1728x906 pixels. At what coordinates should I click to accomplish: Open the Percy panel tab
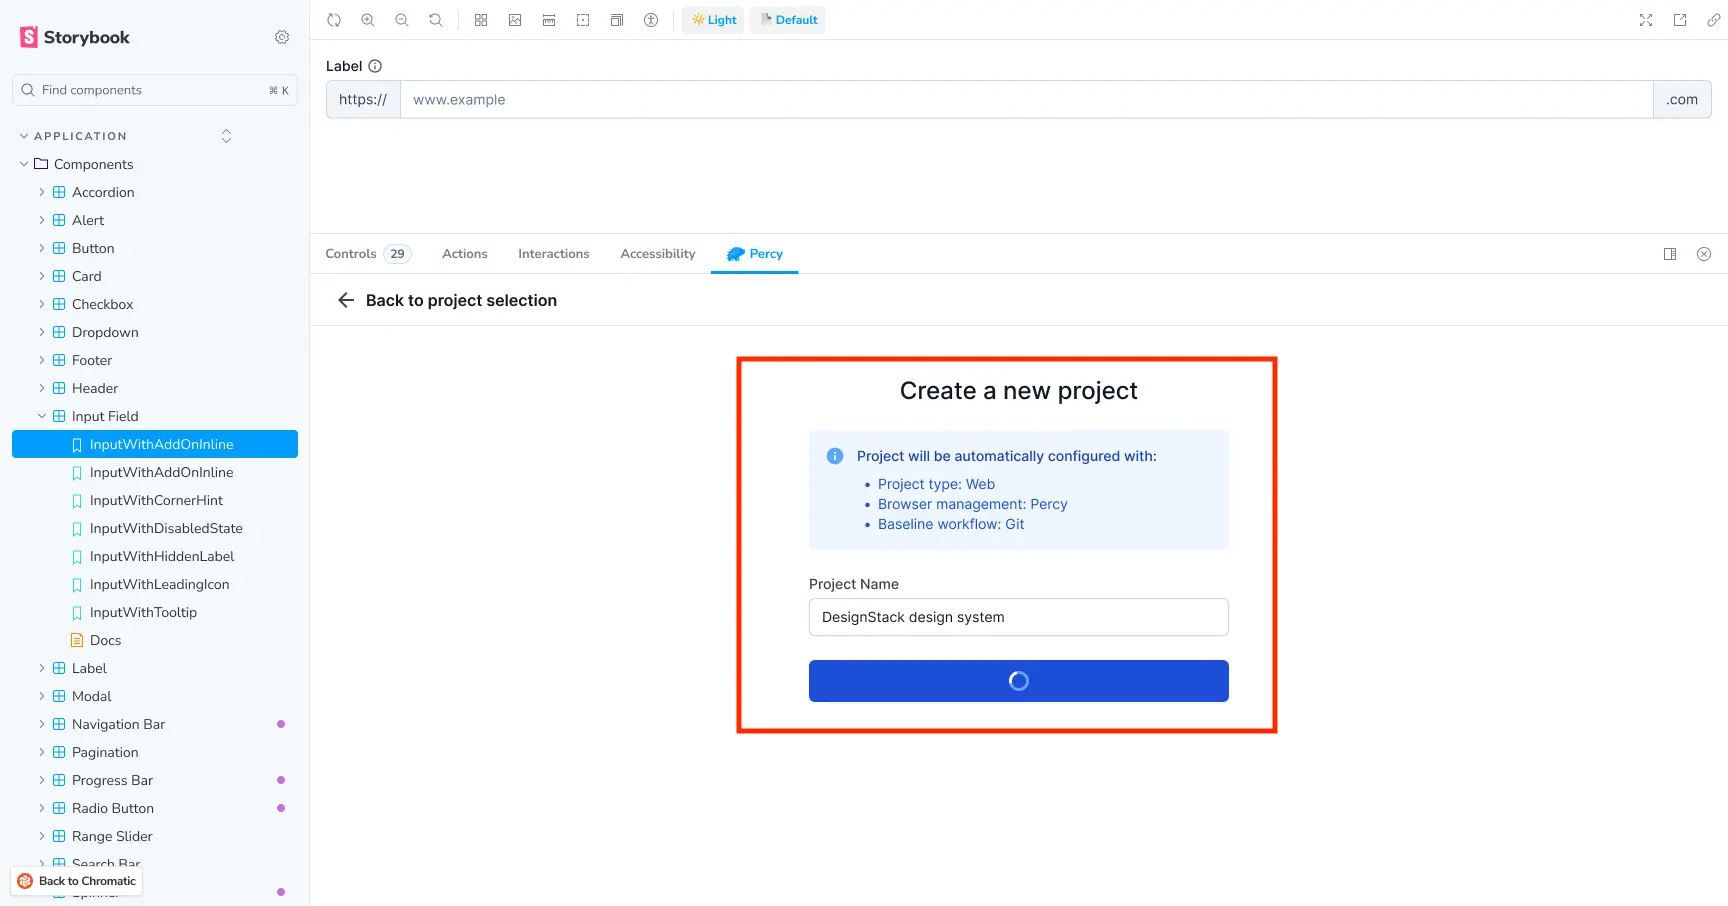(x=754, y=253)
